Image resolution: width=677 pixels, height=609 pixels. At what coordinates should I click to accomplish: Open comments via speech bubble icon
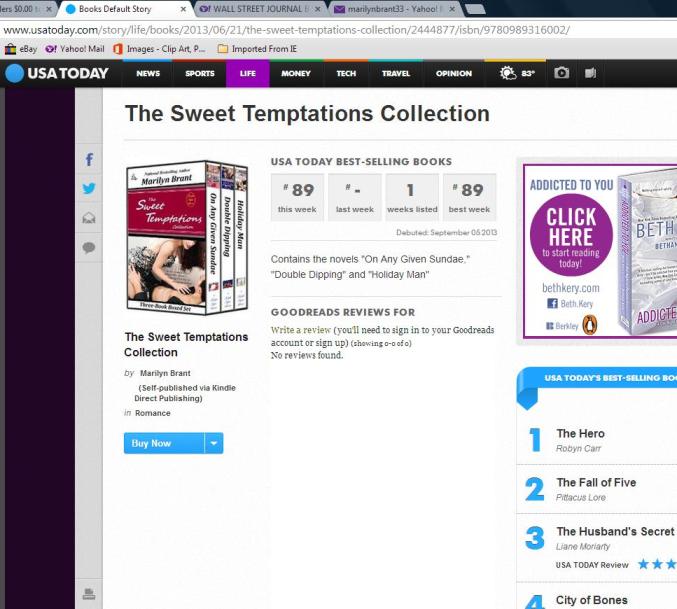pyautogui.click(x=89, y=248)
